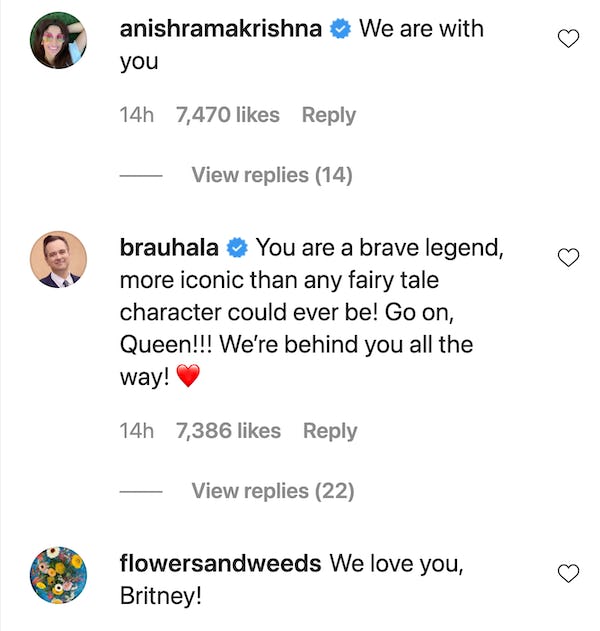Click verified badge next to brauhala

(237, 246)
